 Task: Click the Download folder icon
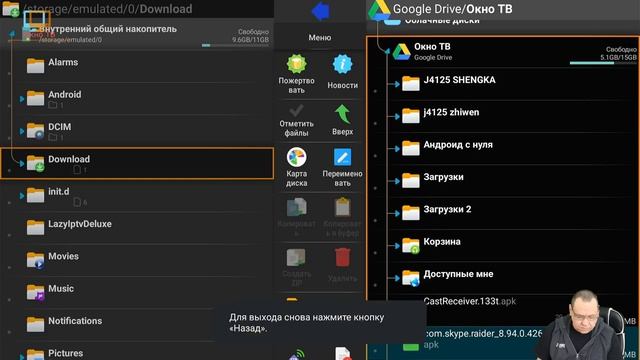pos(36,163)
